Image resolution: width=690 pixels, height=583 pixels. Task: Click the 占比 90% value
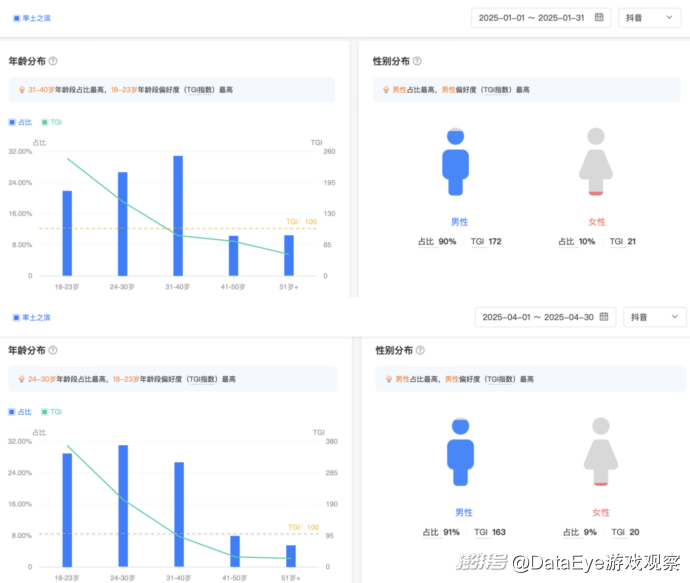pyautogui.click(x=437, y=242)
